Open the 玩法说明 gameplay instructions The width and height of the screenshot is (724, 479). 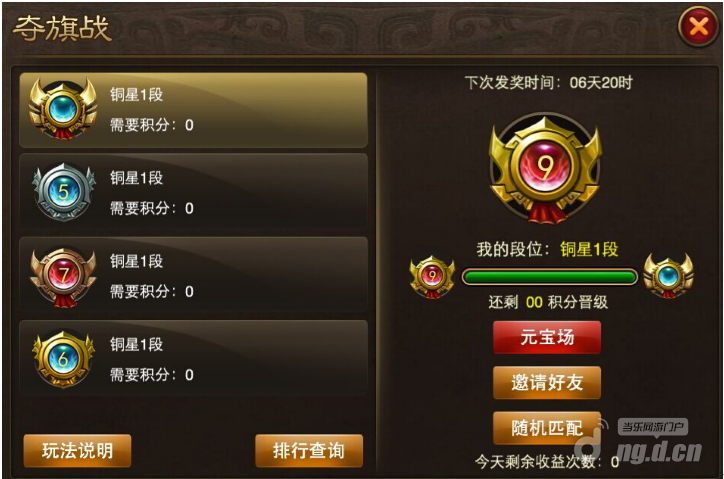[x=78, y=450]
